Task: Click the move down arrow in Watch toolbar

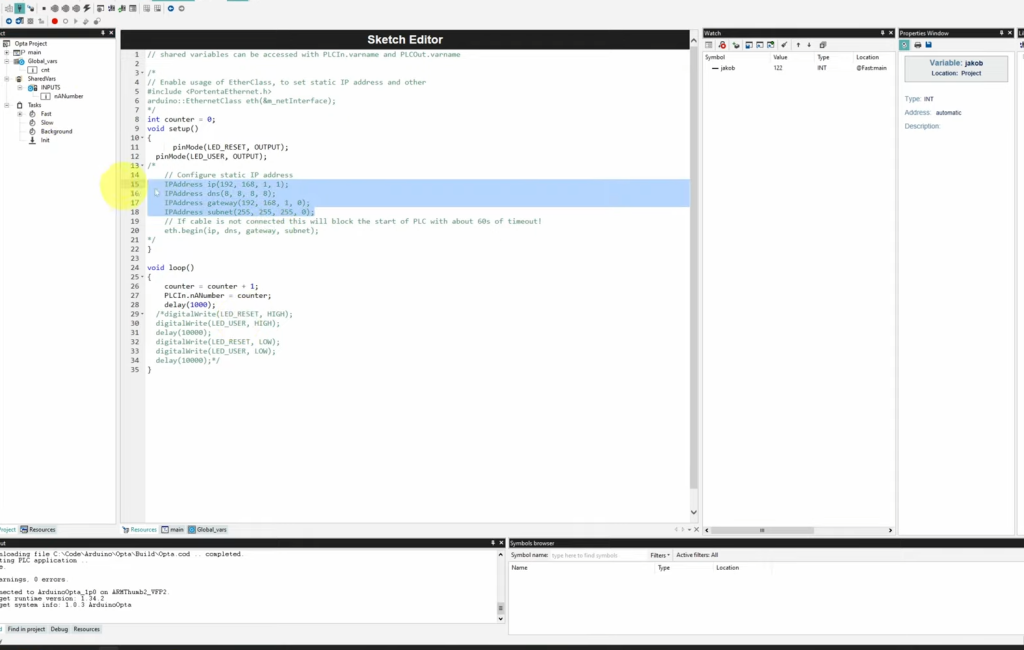Action: click(x=809, y=45)
